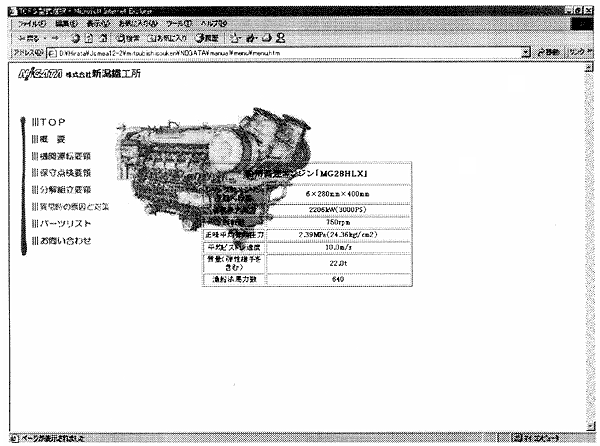Open the 検索 search pane
This screenshot has width=600, height=446.
[x=128, y=38]
